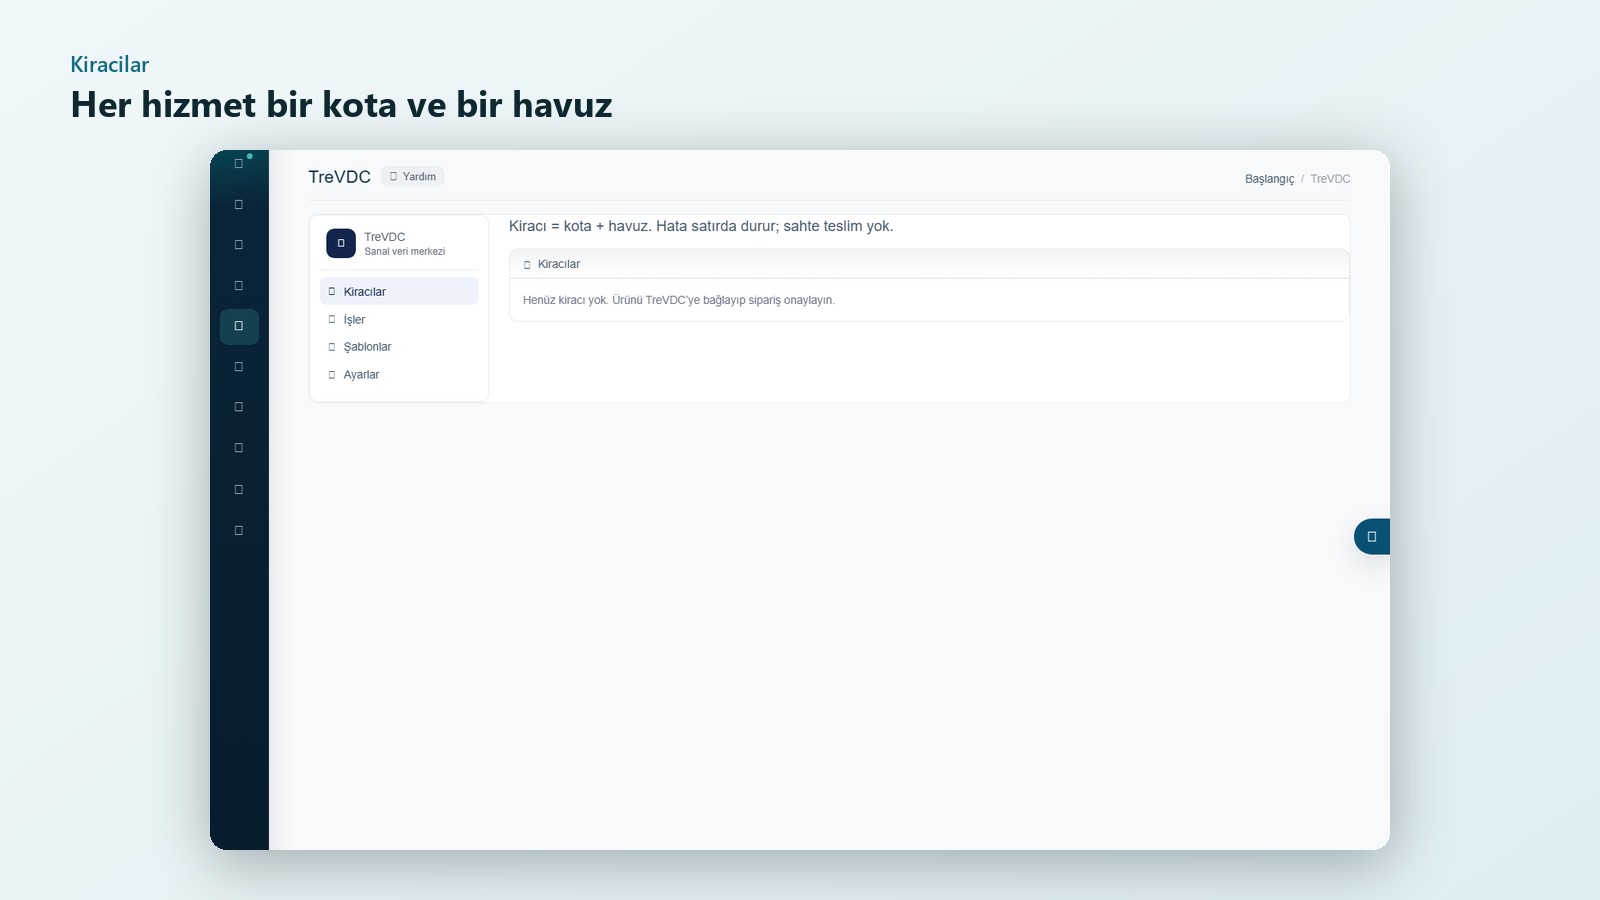
Task: Click the Kiracılar card header
Action: [929, 264]
